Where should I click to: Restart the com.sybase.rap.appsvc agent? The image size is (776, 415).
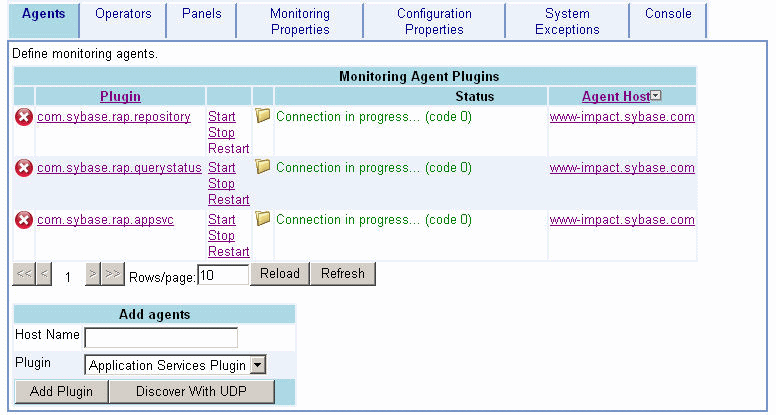(229, 251)
